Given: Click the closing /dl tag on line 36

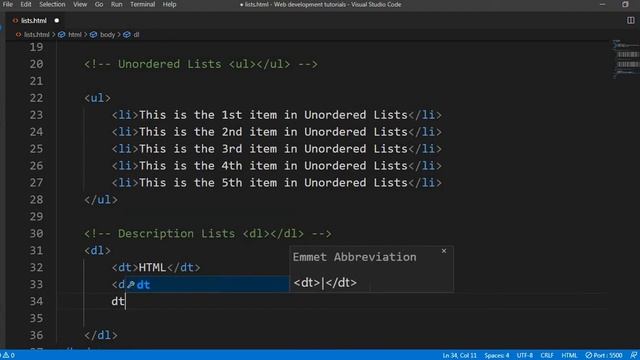Looking at the screenshot, I should pyautogui.click(x=101, y=335).
